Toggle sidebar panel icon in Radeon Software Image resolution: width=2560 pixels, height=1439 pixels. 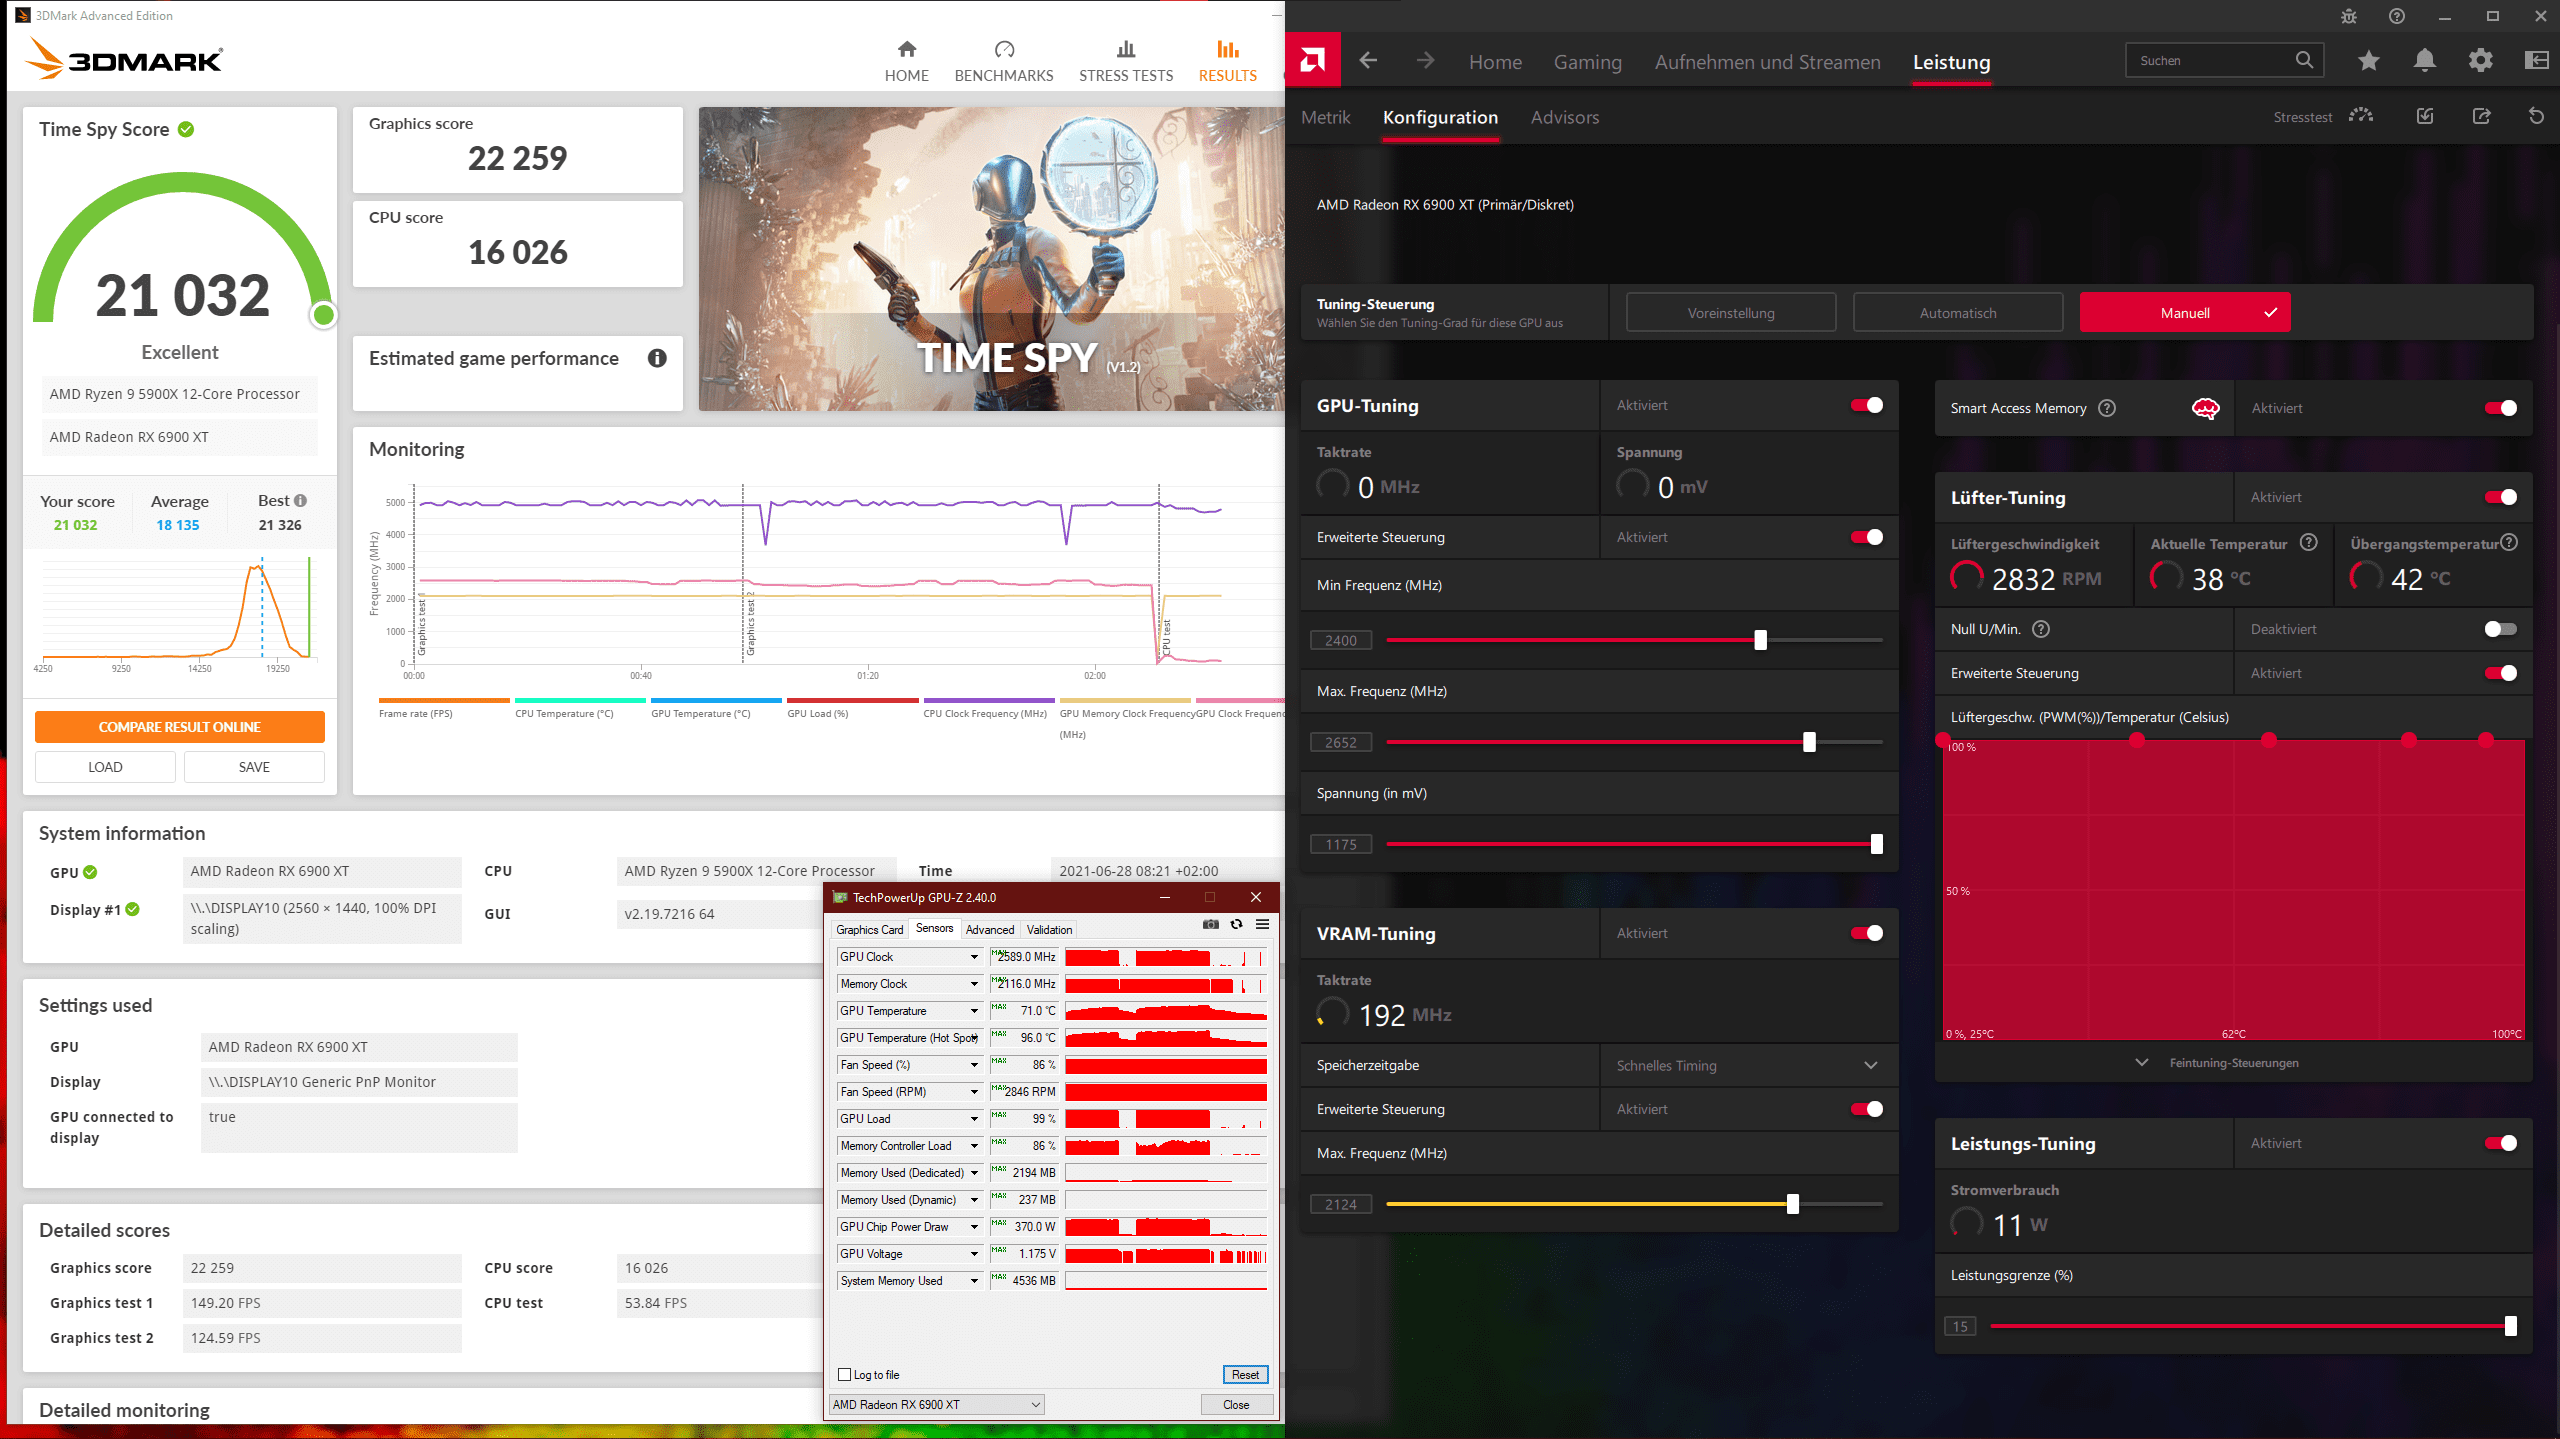2536,61
